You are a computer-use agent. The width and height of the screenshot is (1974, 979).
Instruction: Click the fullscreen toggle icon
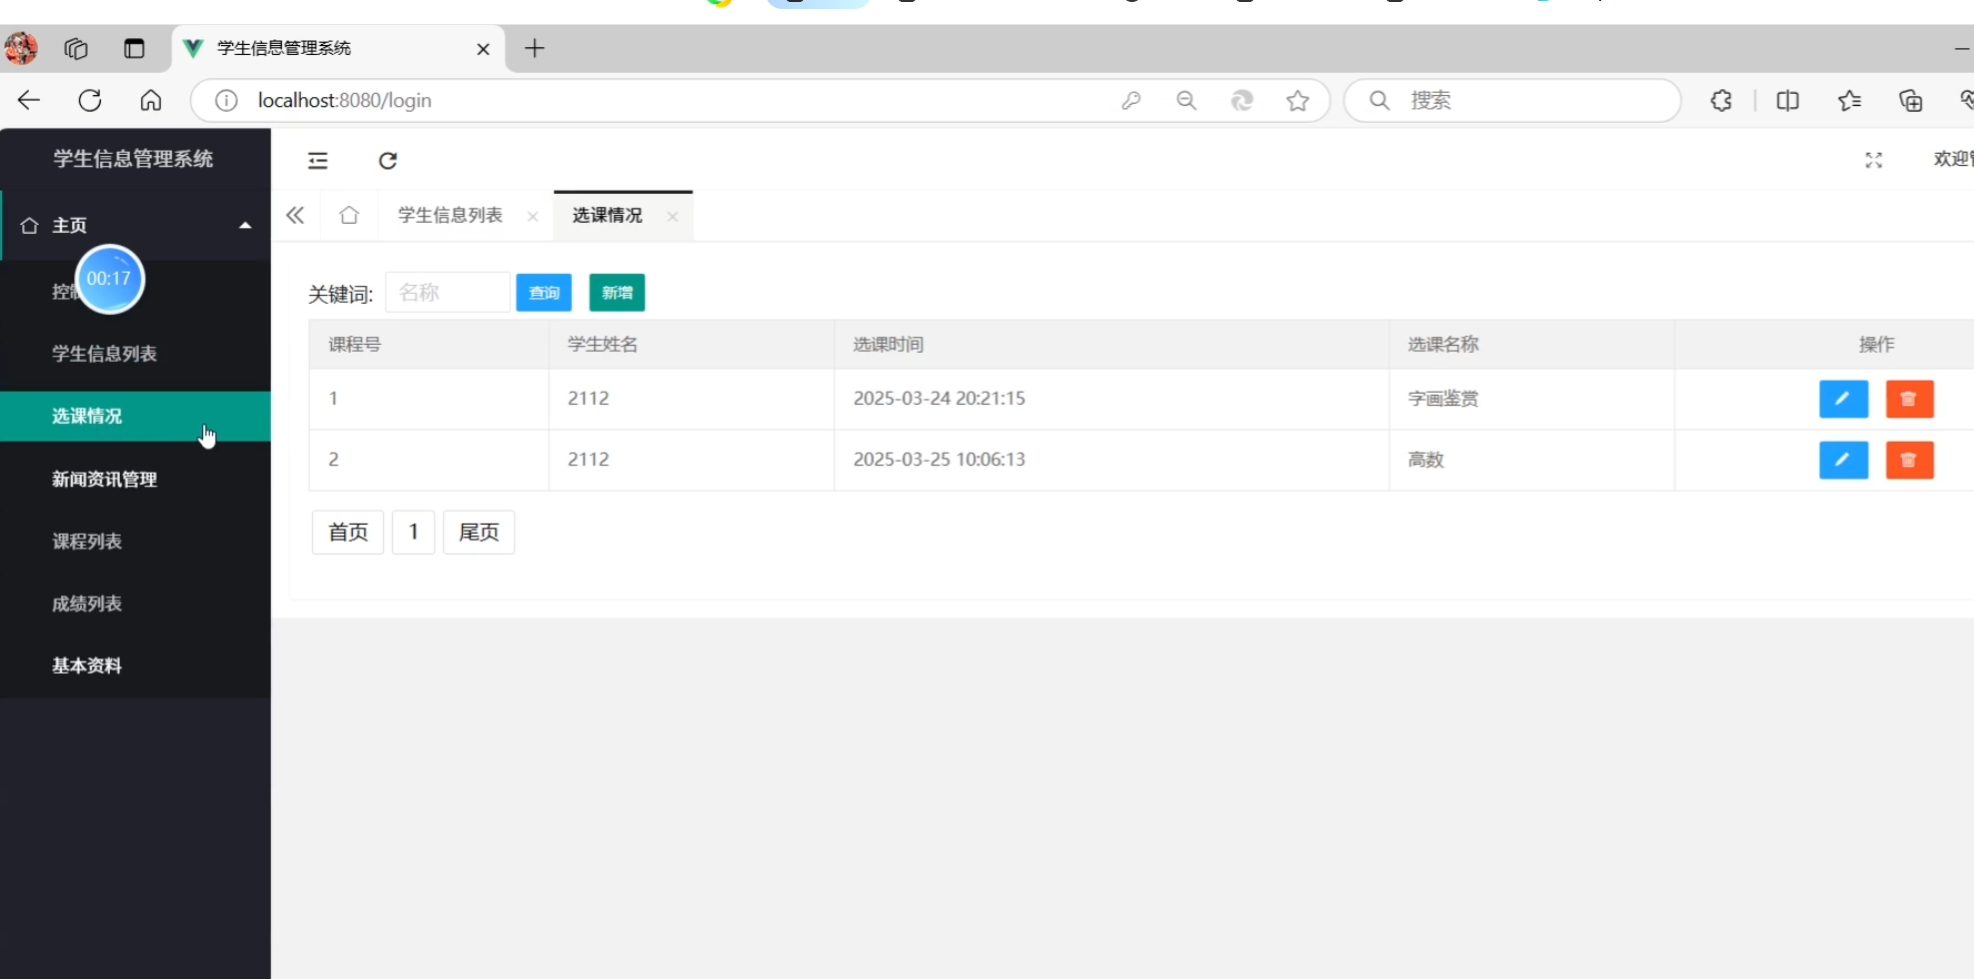click(1873, 161)
